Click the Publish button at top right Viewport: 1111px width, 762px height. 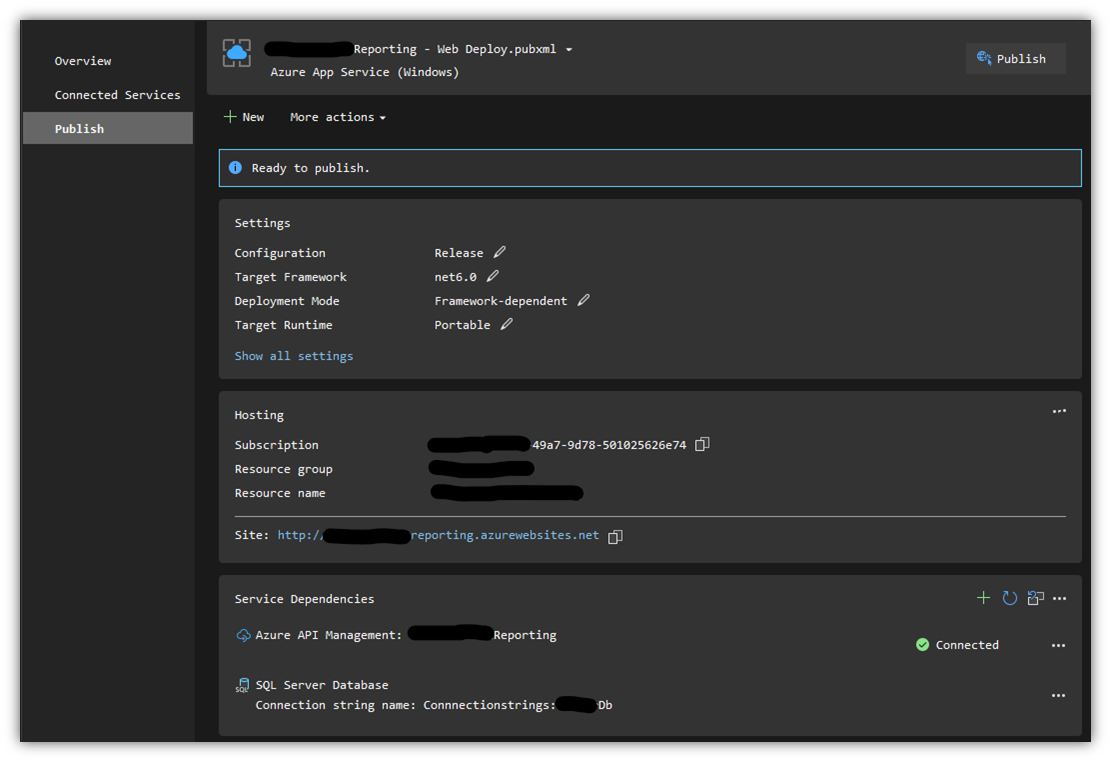click(1015, 59)
